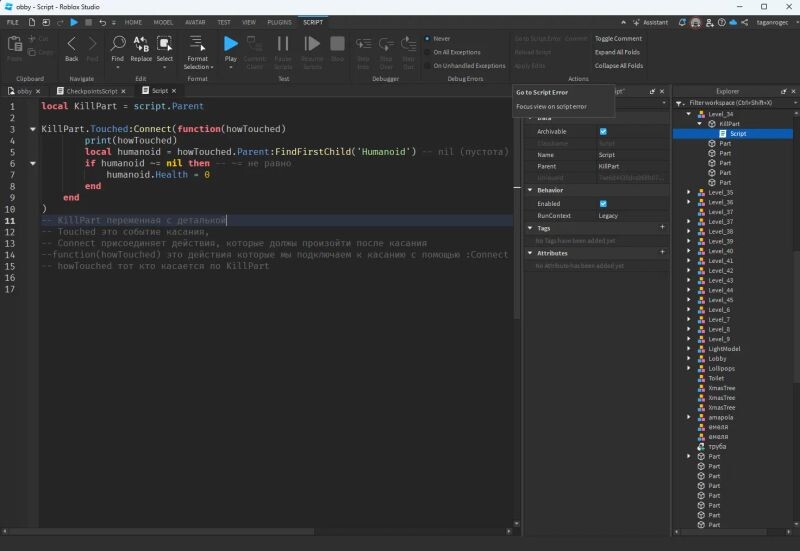800x551 pixels.
Task: Switch to the CheckpointsScript tab
Action: pos(91,90)
